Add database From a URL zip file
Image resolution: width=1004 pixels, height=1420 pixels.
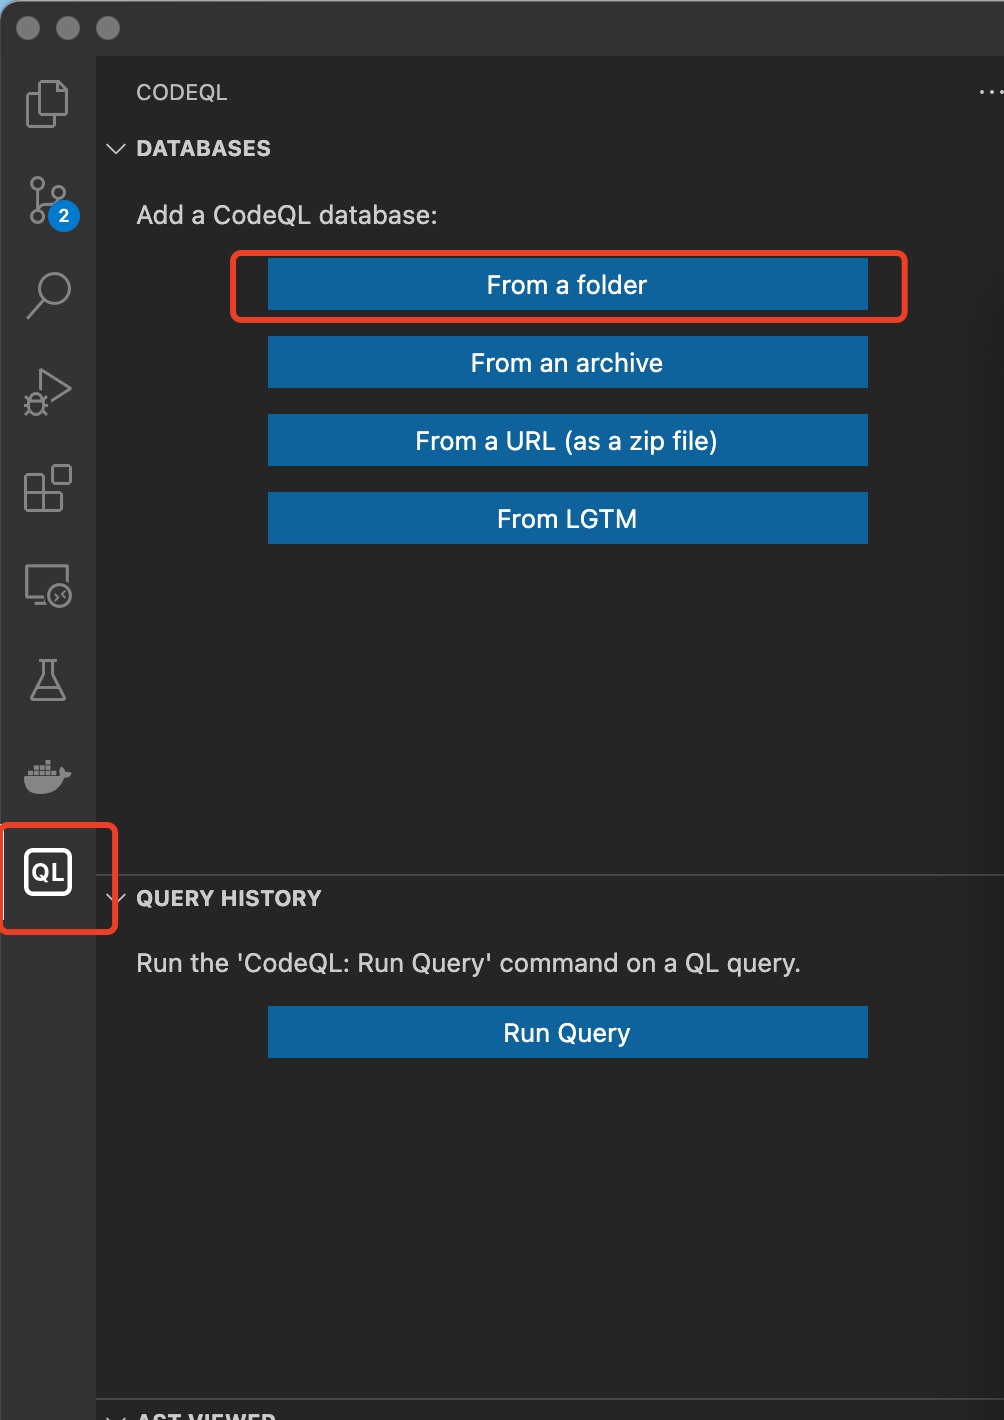567,440
